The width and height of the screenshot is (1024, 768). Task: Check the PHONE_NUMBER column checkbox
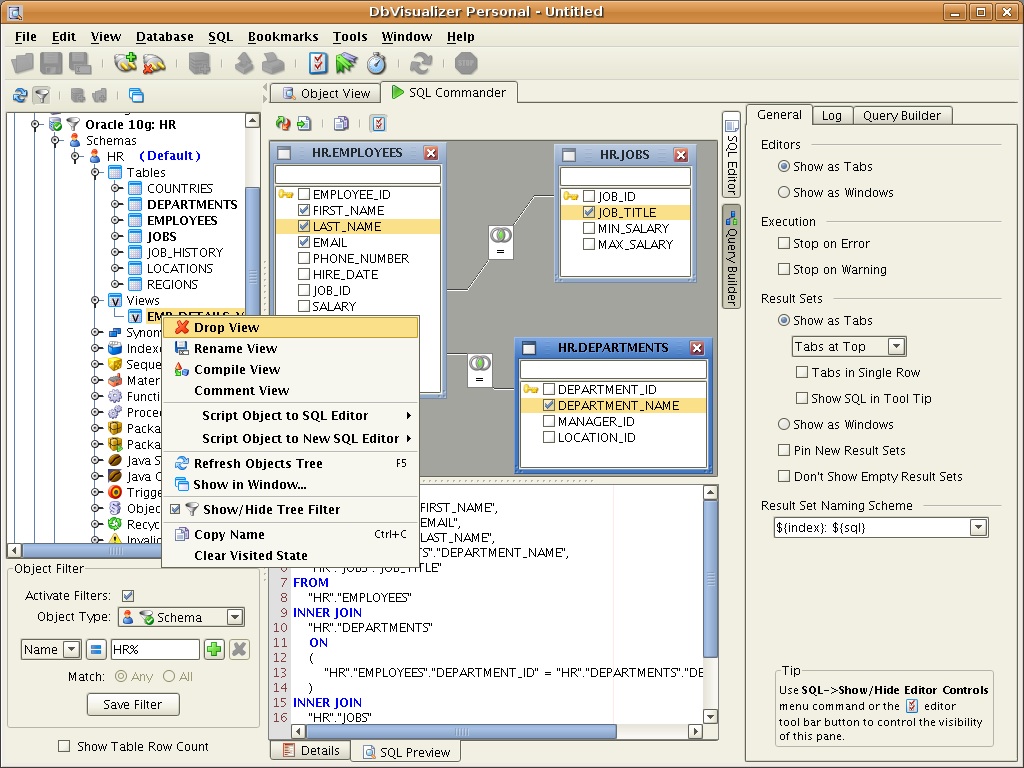pyautogui.click(x=303, y=258)
